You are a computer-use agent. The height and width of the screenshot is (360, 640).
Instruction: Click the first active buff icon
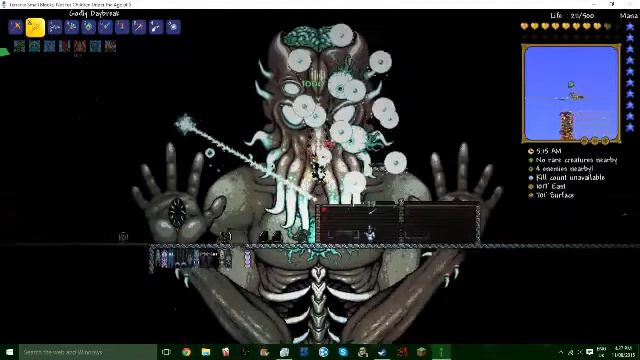(x=19, y=46)
